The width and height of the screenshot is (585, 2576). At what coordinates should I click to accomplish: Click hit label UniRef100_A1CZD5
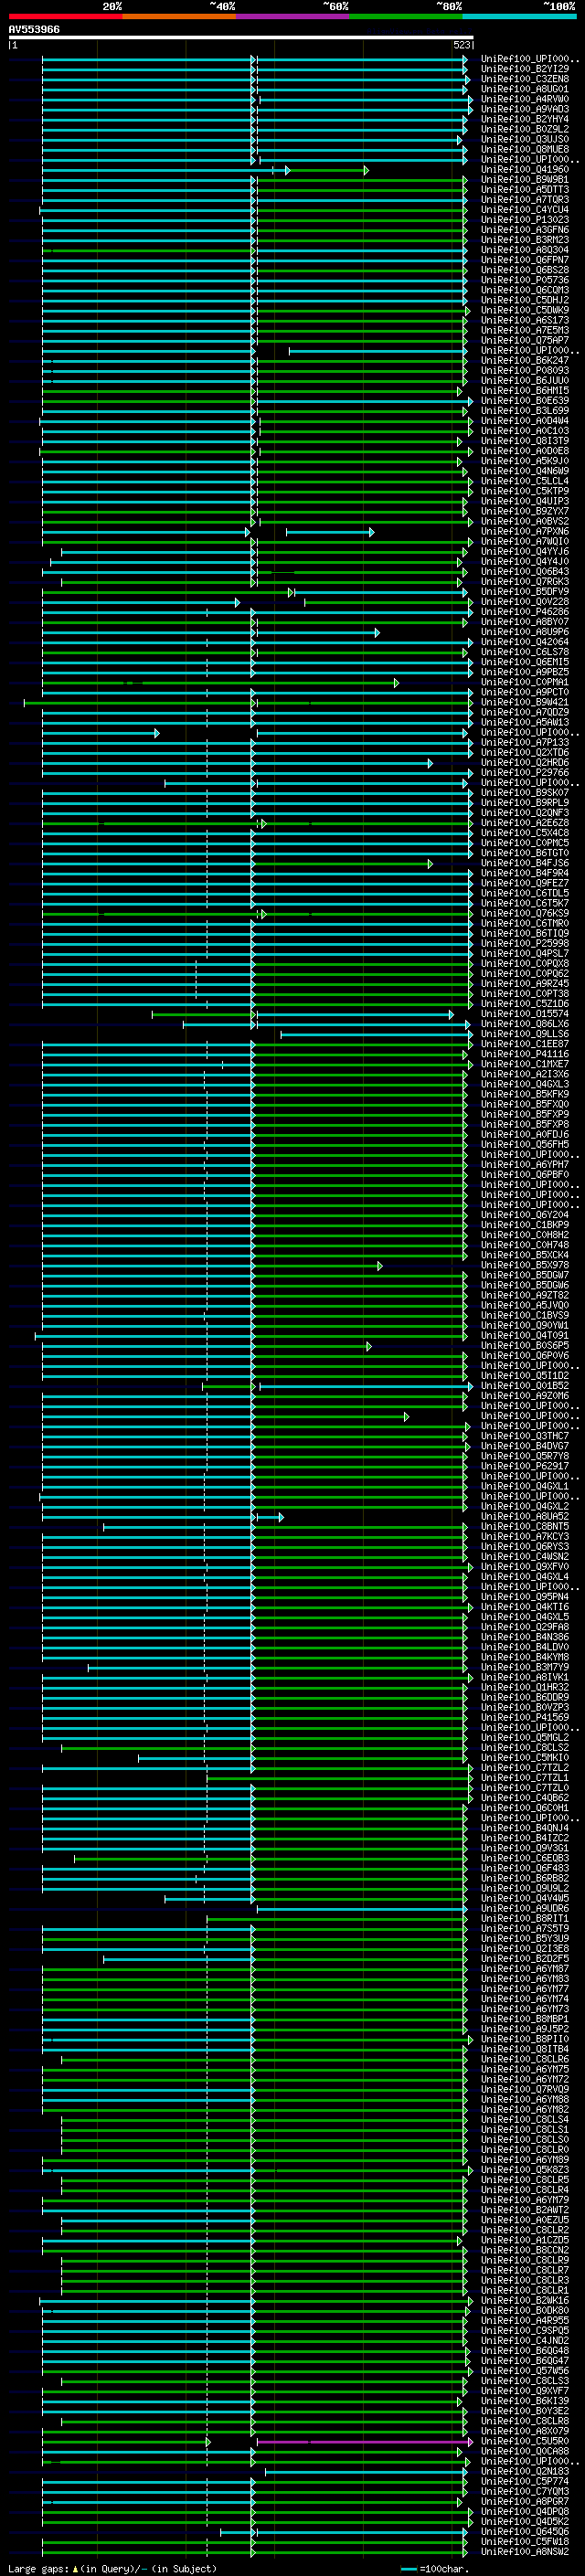(x=525, y=2241)
